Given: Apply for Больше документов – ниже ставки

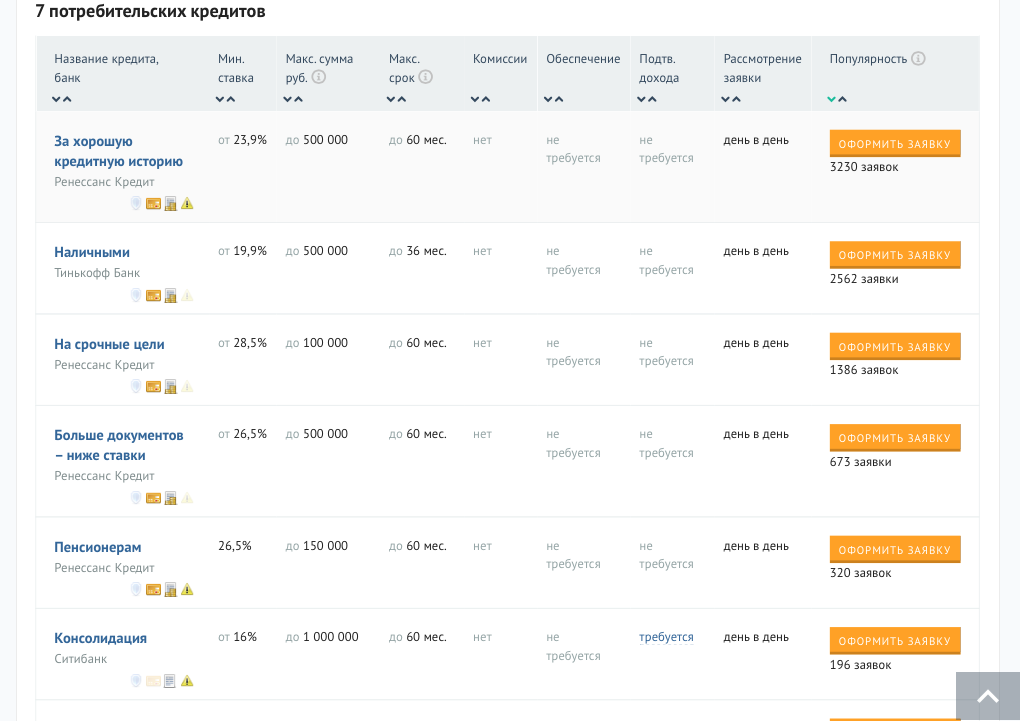Looking at the screenshot, I should click(895, 438).
